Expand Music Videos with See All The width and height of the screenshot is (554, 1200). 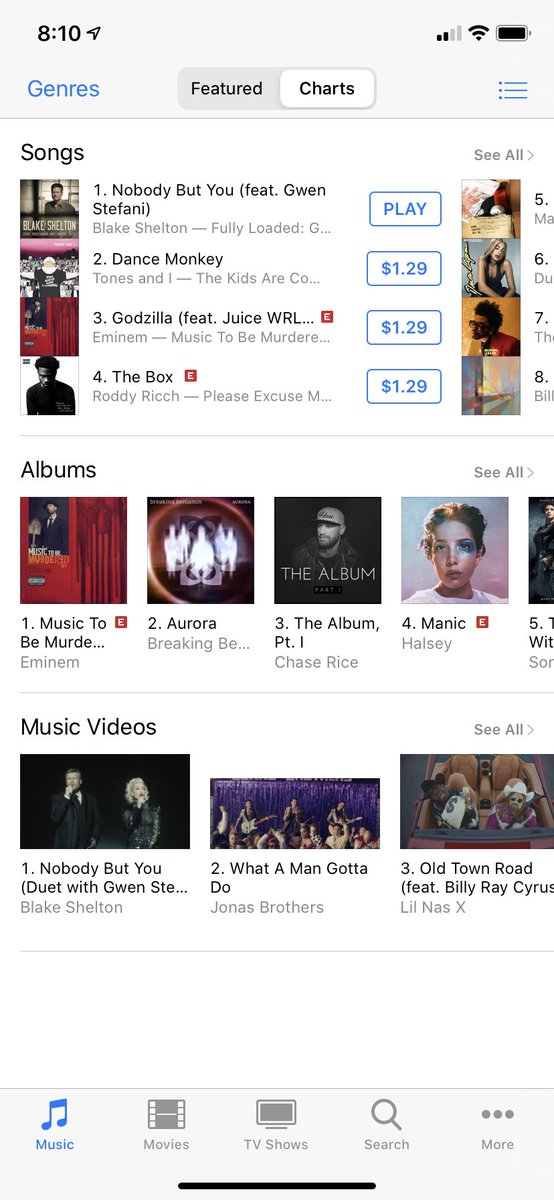504,729
